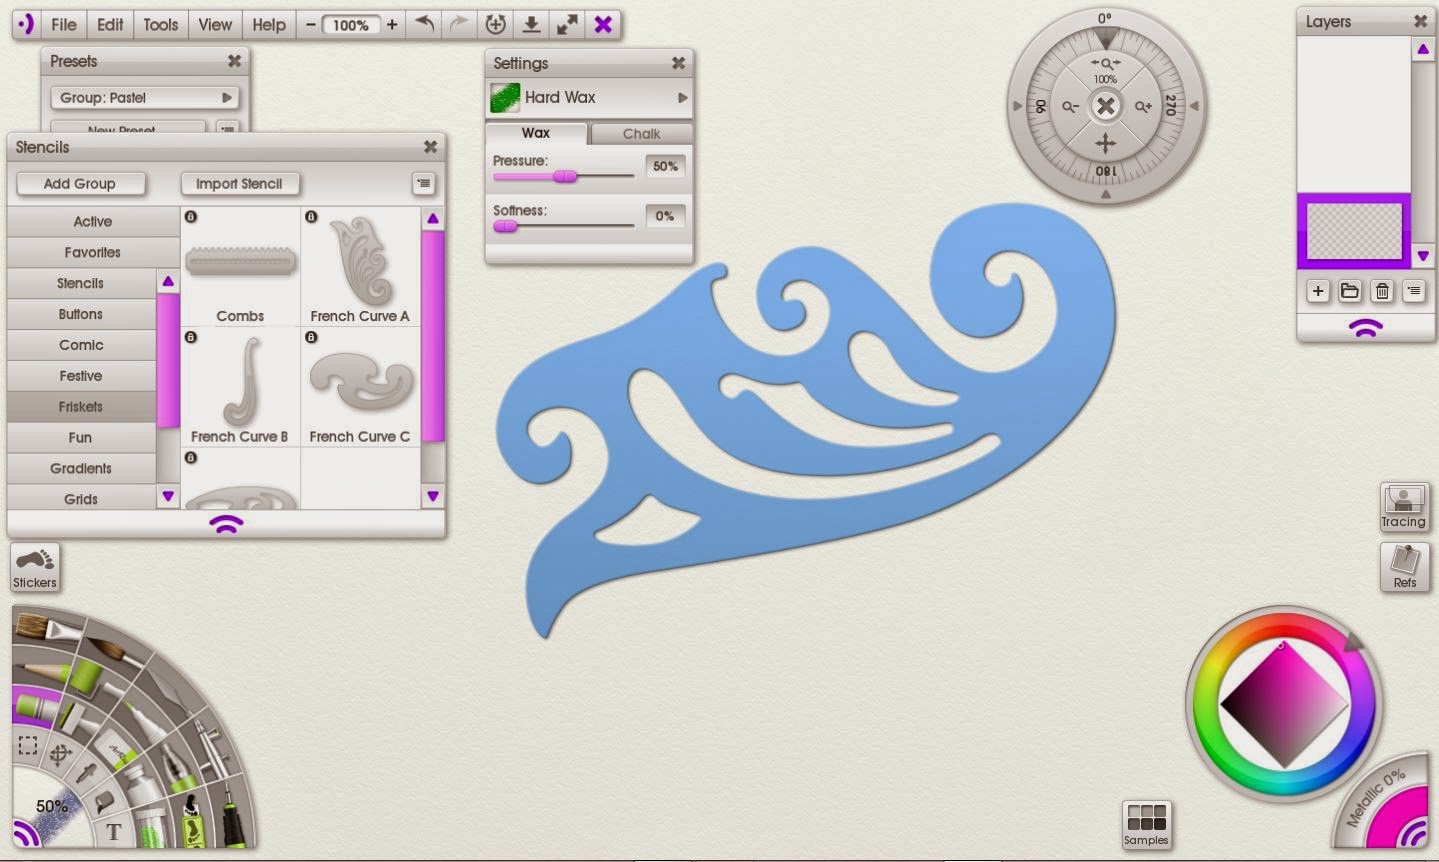Open the Group: Pastel preset selector
Screen dimensions: 1439x862
click(144, 97)
